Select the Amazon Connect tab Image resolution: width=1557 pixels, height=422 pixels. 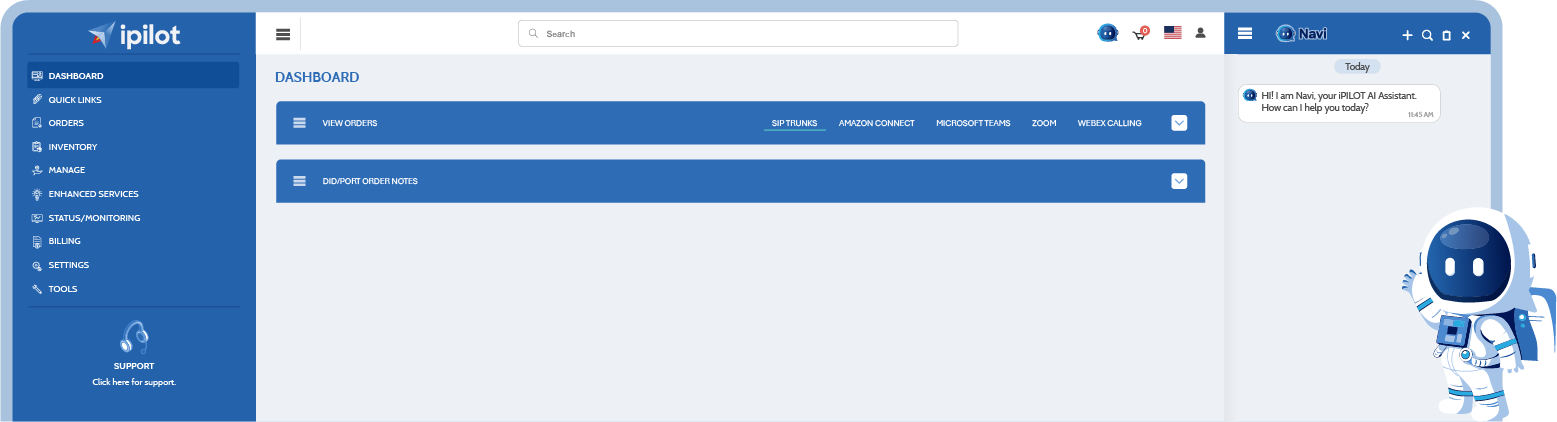click(876, 123)
